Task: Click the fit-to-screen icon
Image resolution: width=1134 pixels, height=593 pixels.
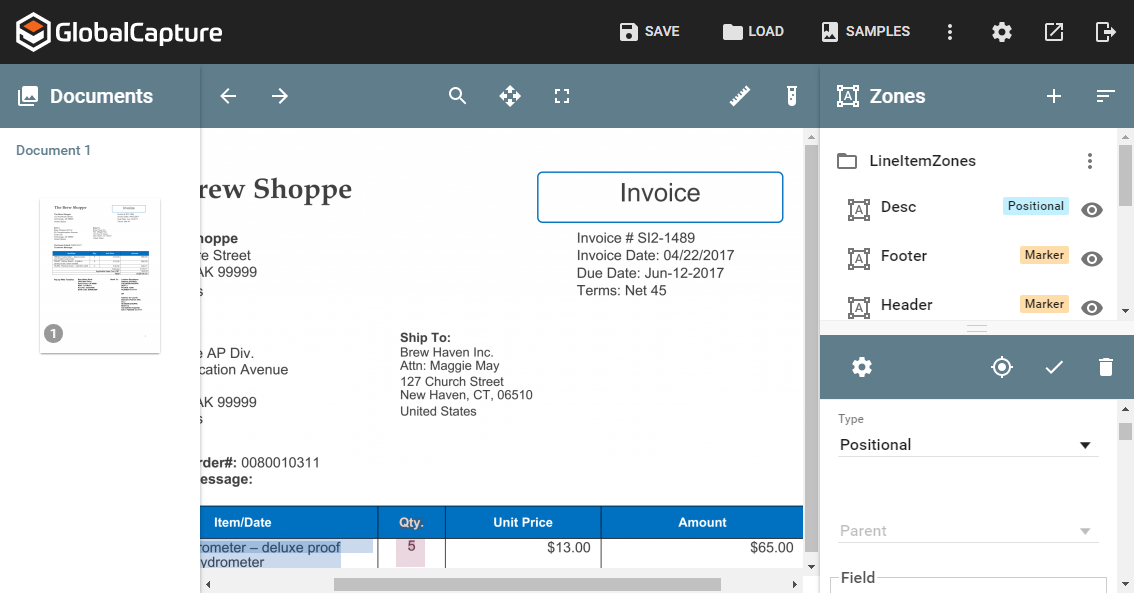Action: click(562, 96)
